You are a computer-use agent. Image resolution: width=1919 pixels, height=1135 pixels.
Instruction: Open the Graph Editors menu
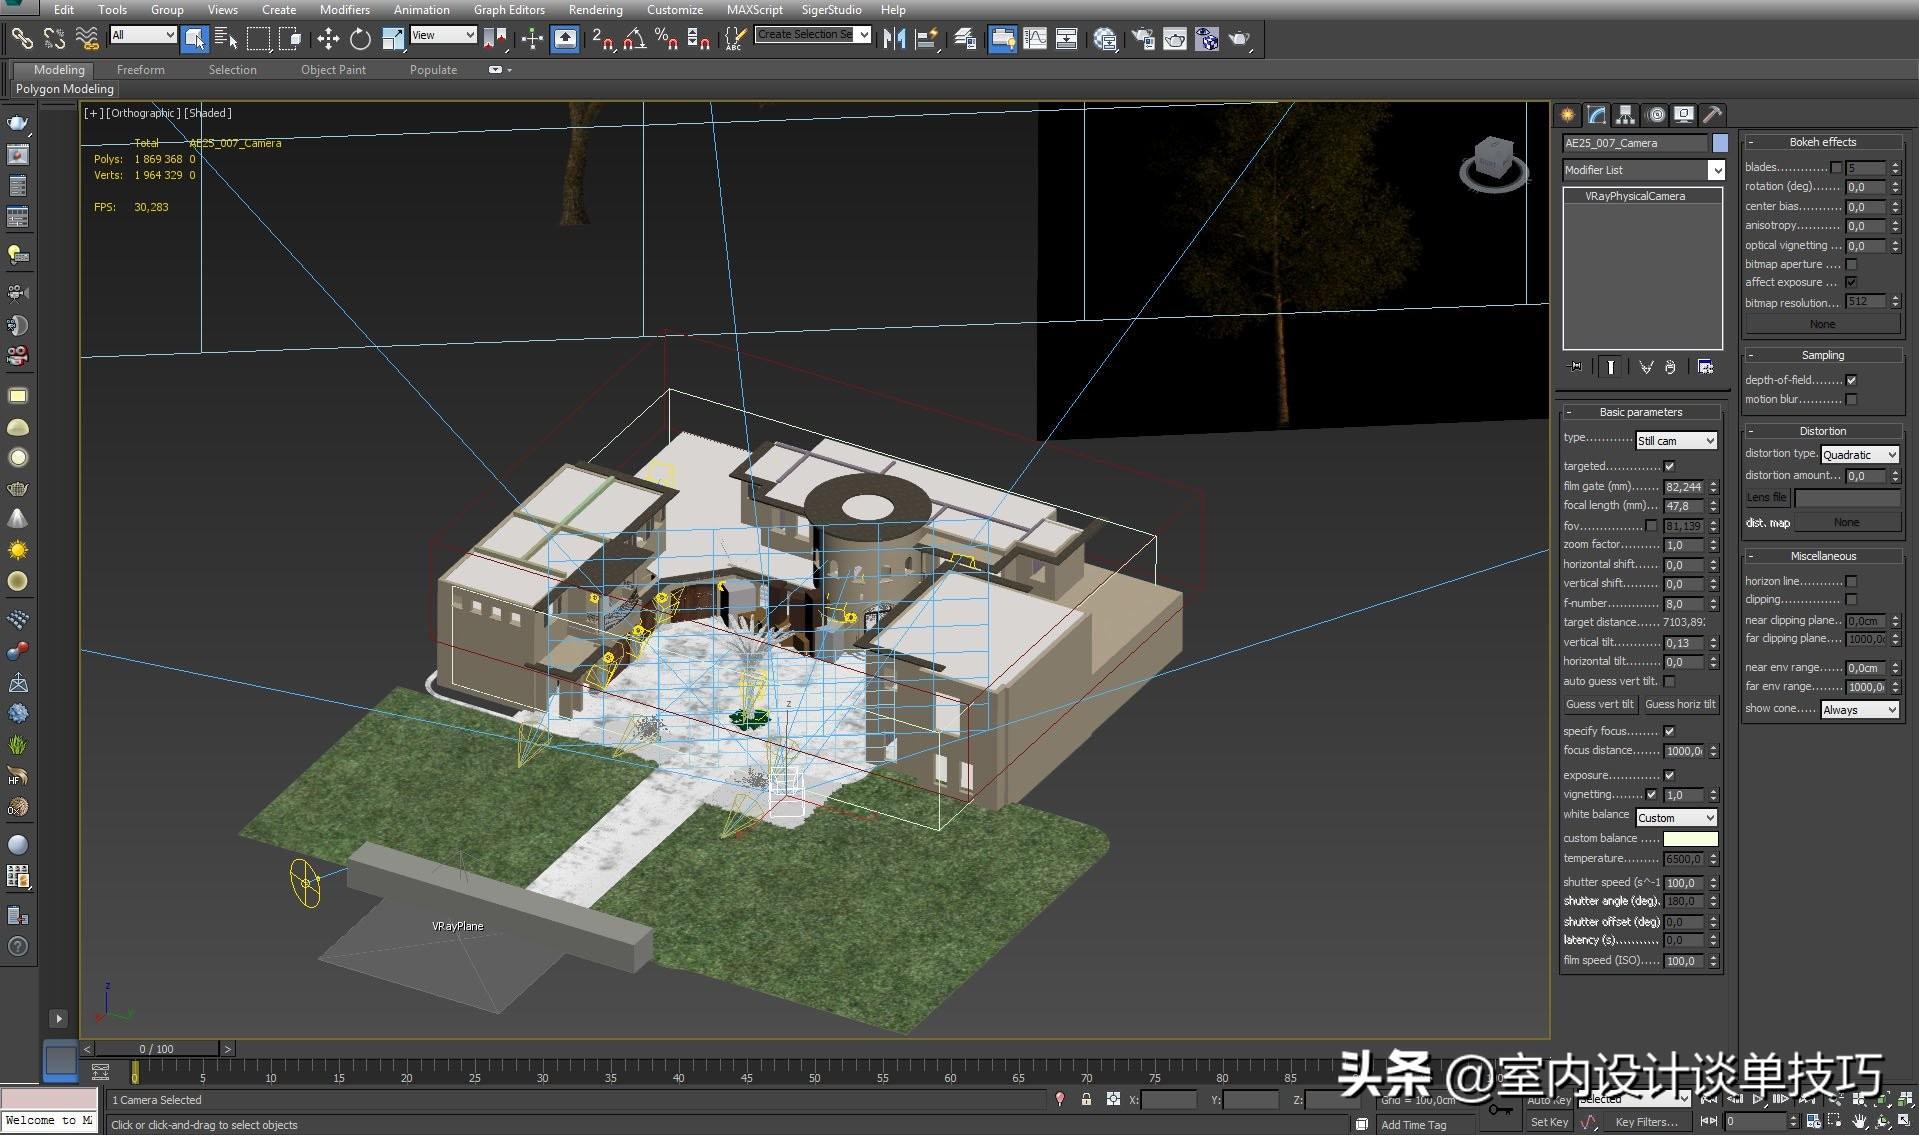509,9
